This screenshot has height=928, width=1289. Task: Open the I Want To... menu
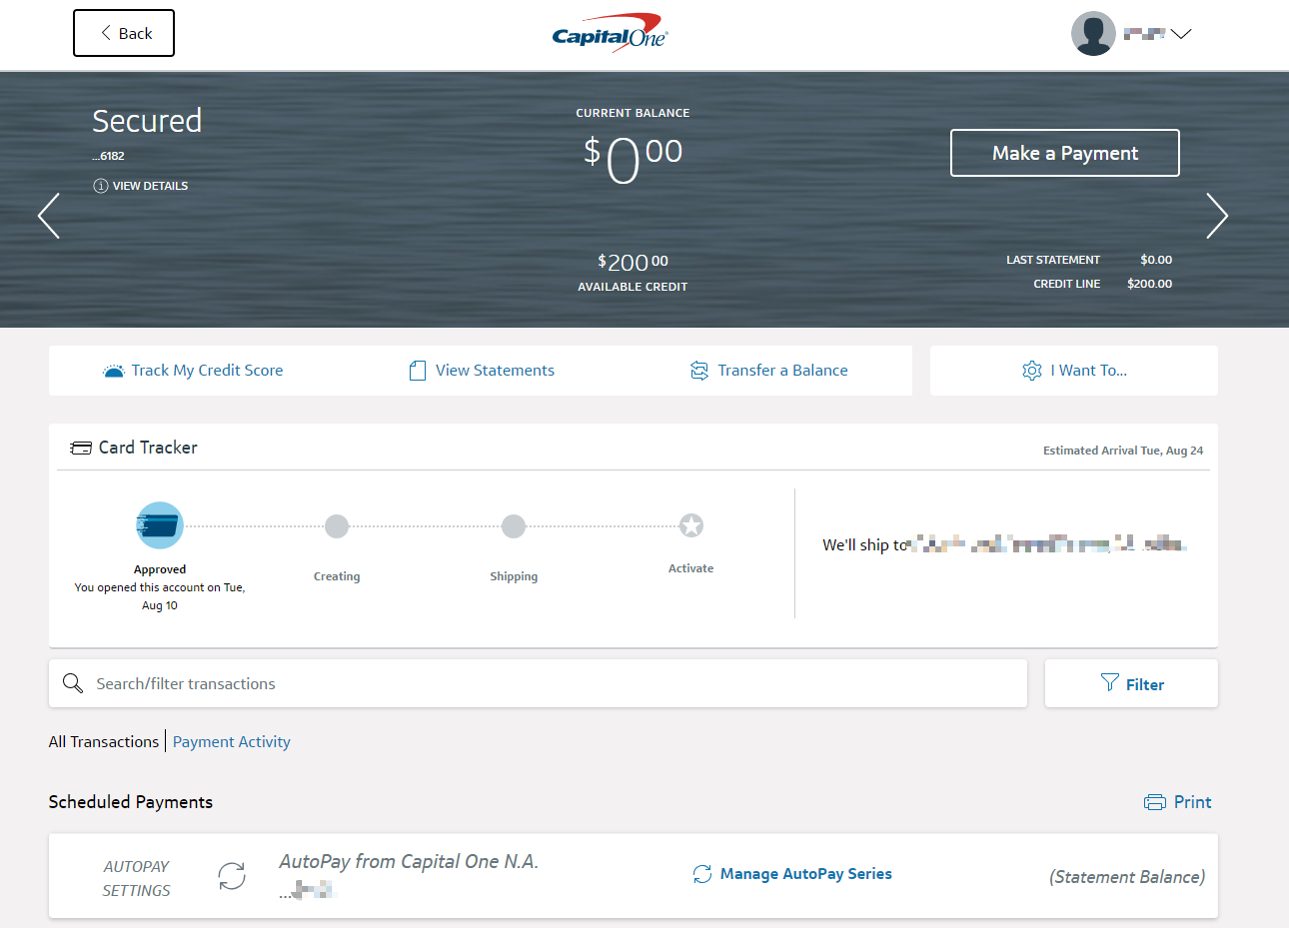pos(1074,371)
